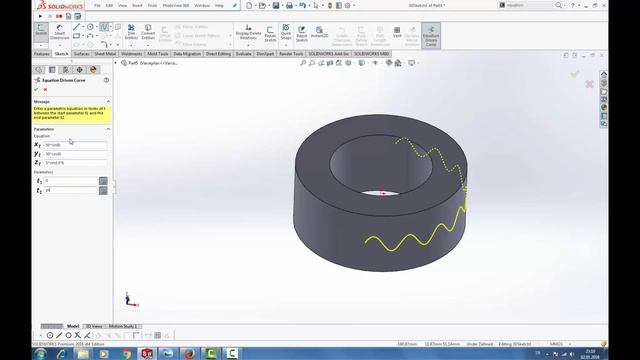
Task: Open the Equation Driven Curve help icon
Action: tap(106, 80)
